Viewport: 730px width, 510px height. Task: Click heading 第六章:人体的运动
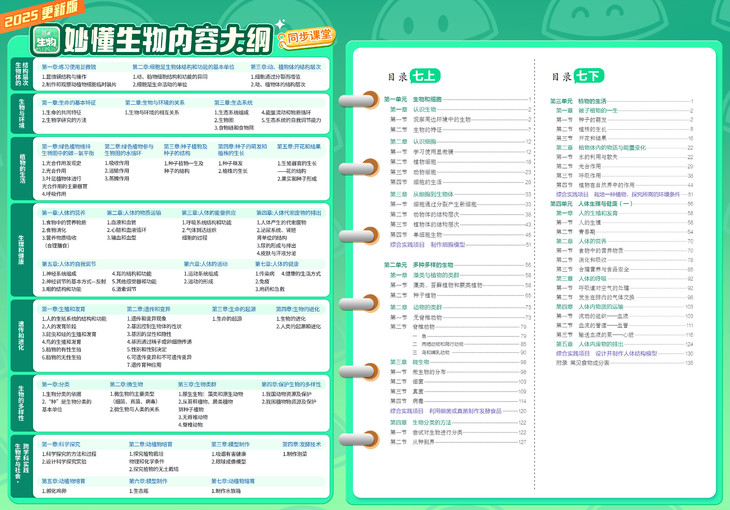pyautogui.click(x=206, y=264)
